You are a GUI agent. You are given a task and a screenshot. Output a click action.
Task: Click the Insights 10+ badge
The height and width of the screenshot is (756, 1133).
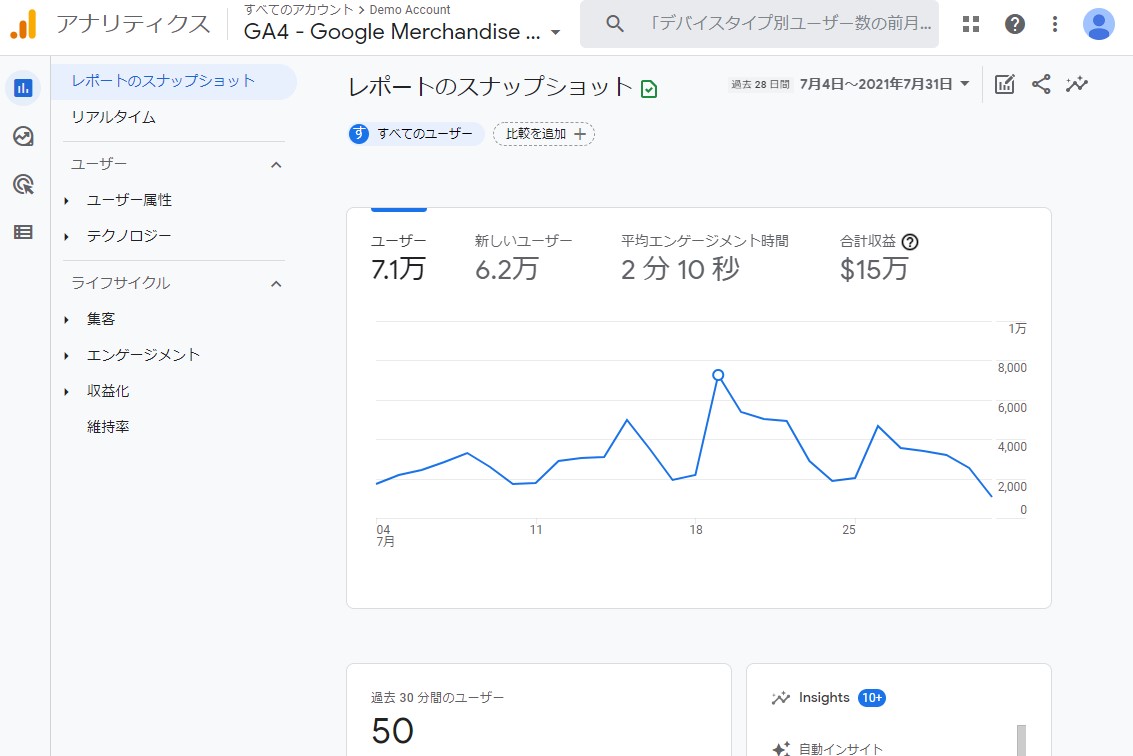[871, 697]
